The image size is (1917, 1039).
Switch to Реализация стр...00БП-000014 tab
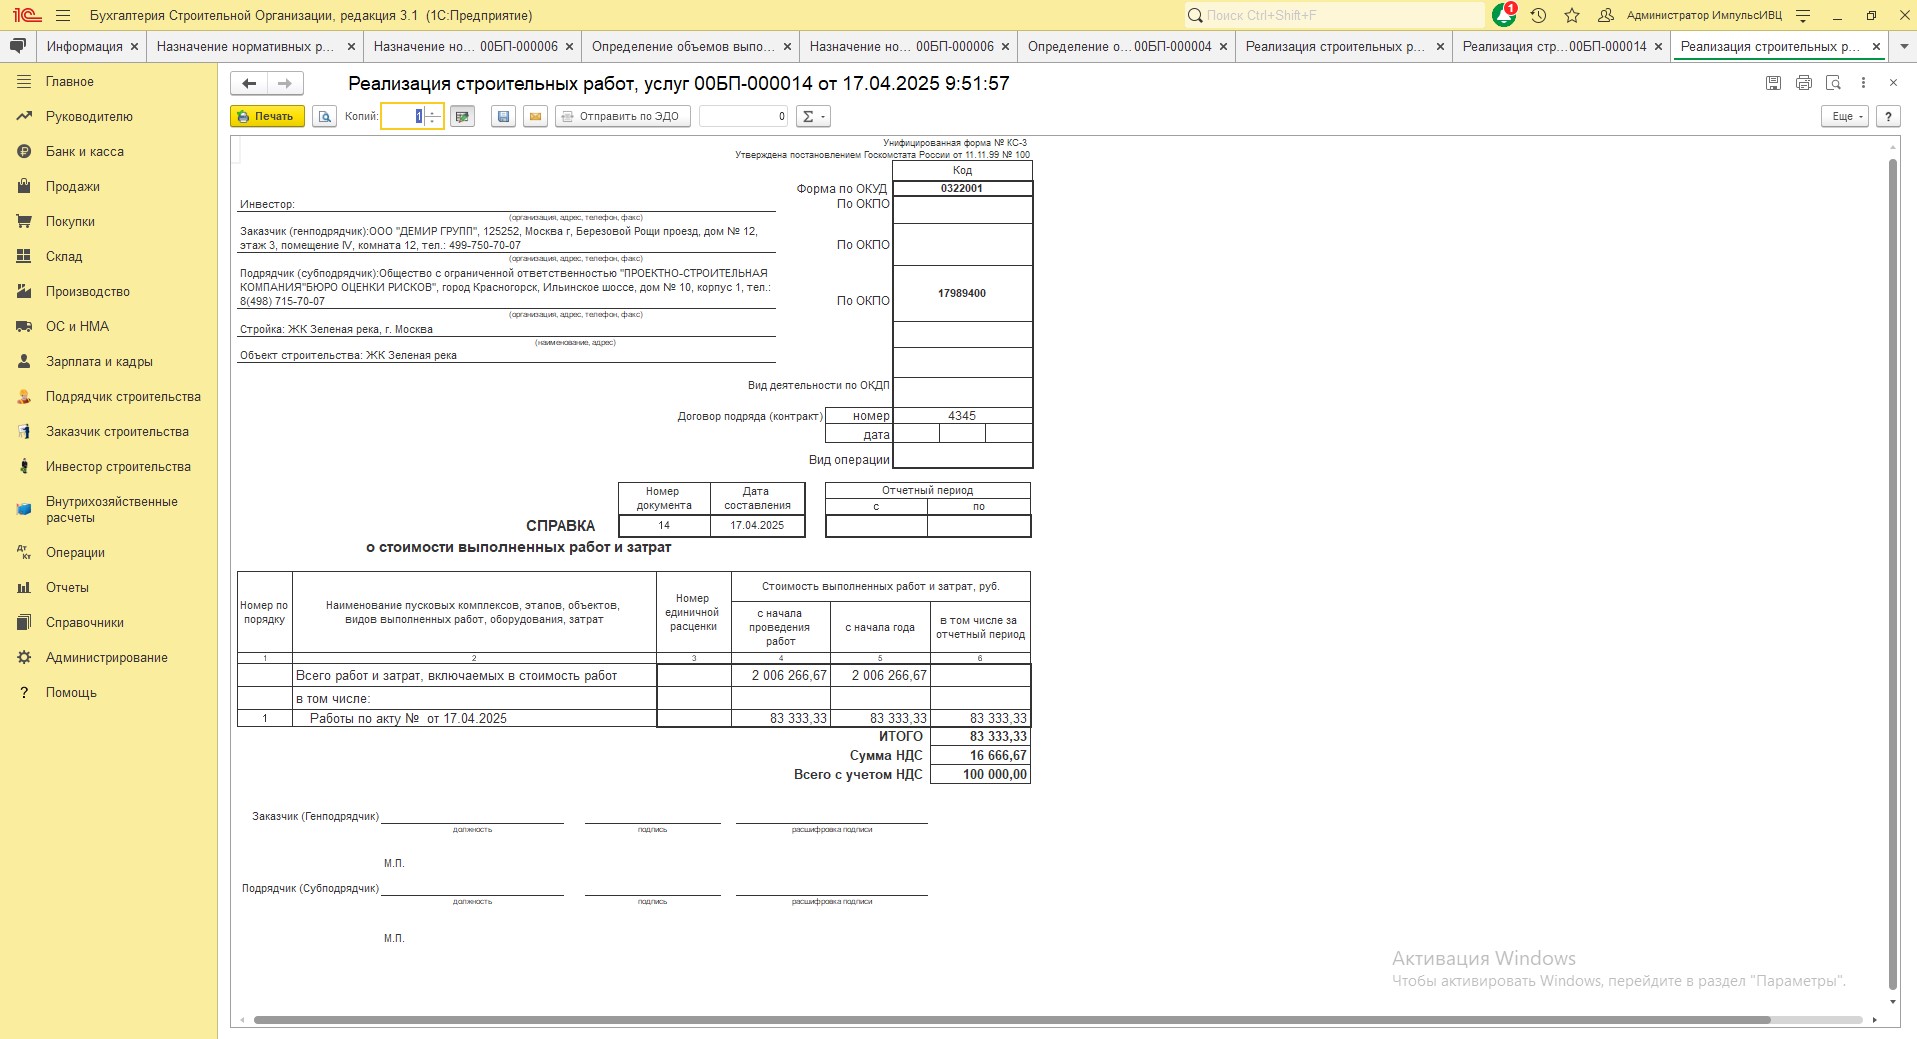1554,46
